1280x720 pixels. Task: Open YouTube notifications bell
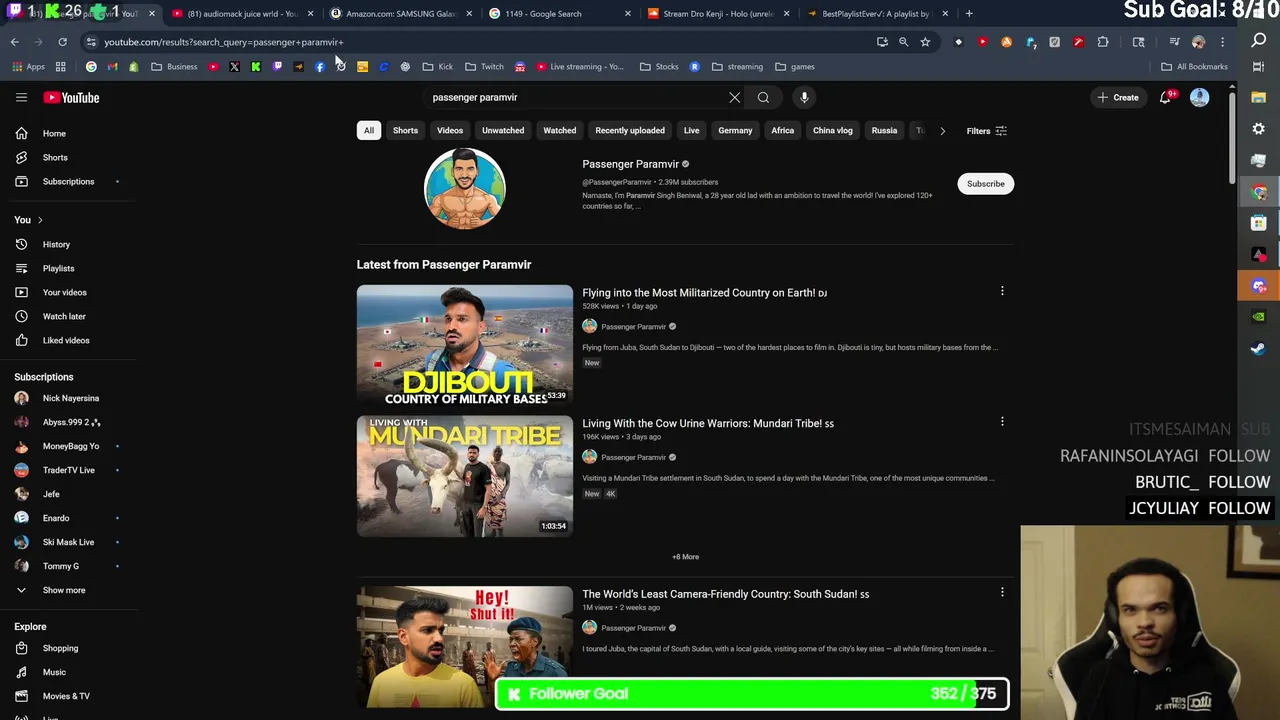[1166, 97]
